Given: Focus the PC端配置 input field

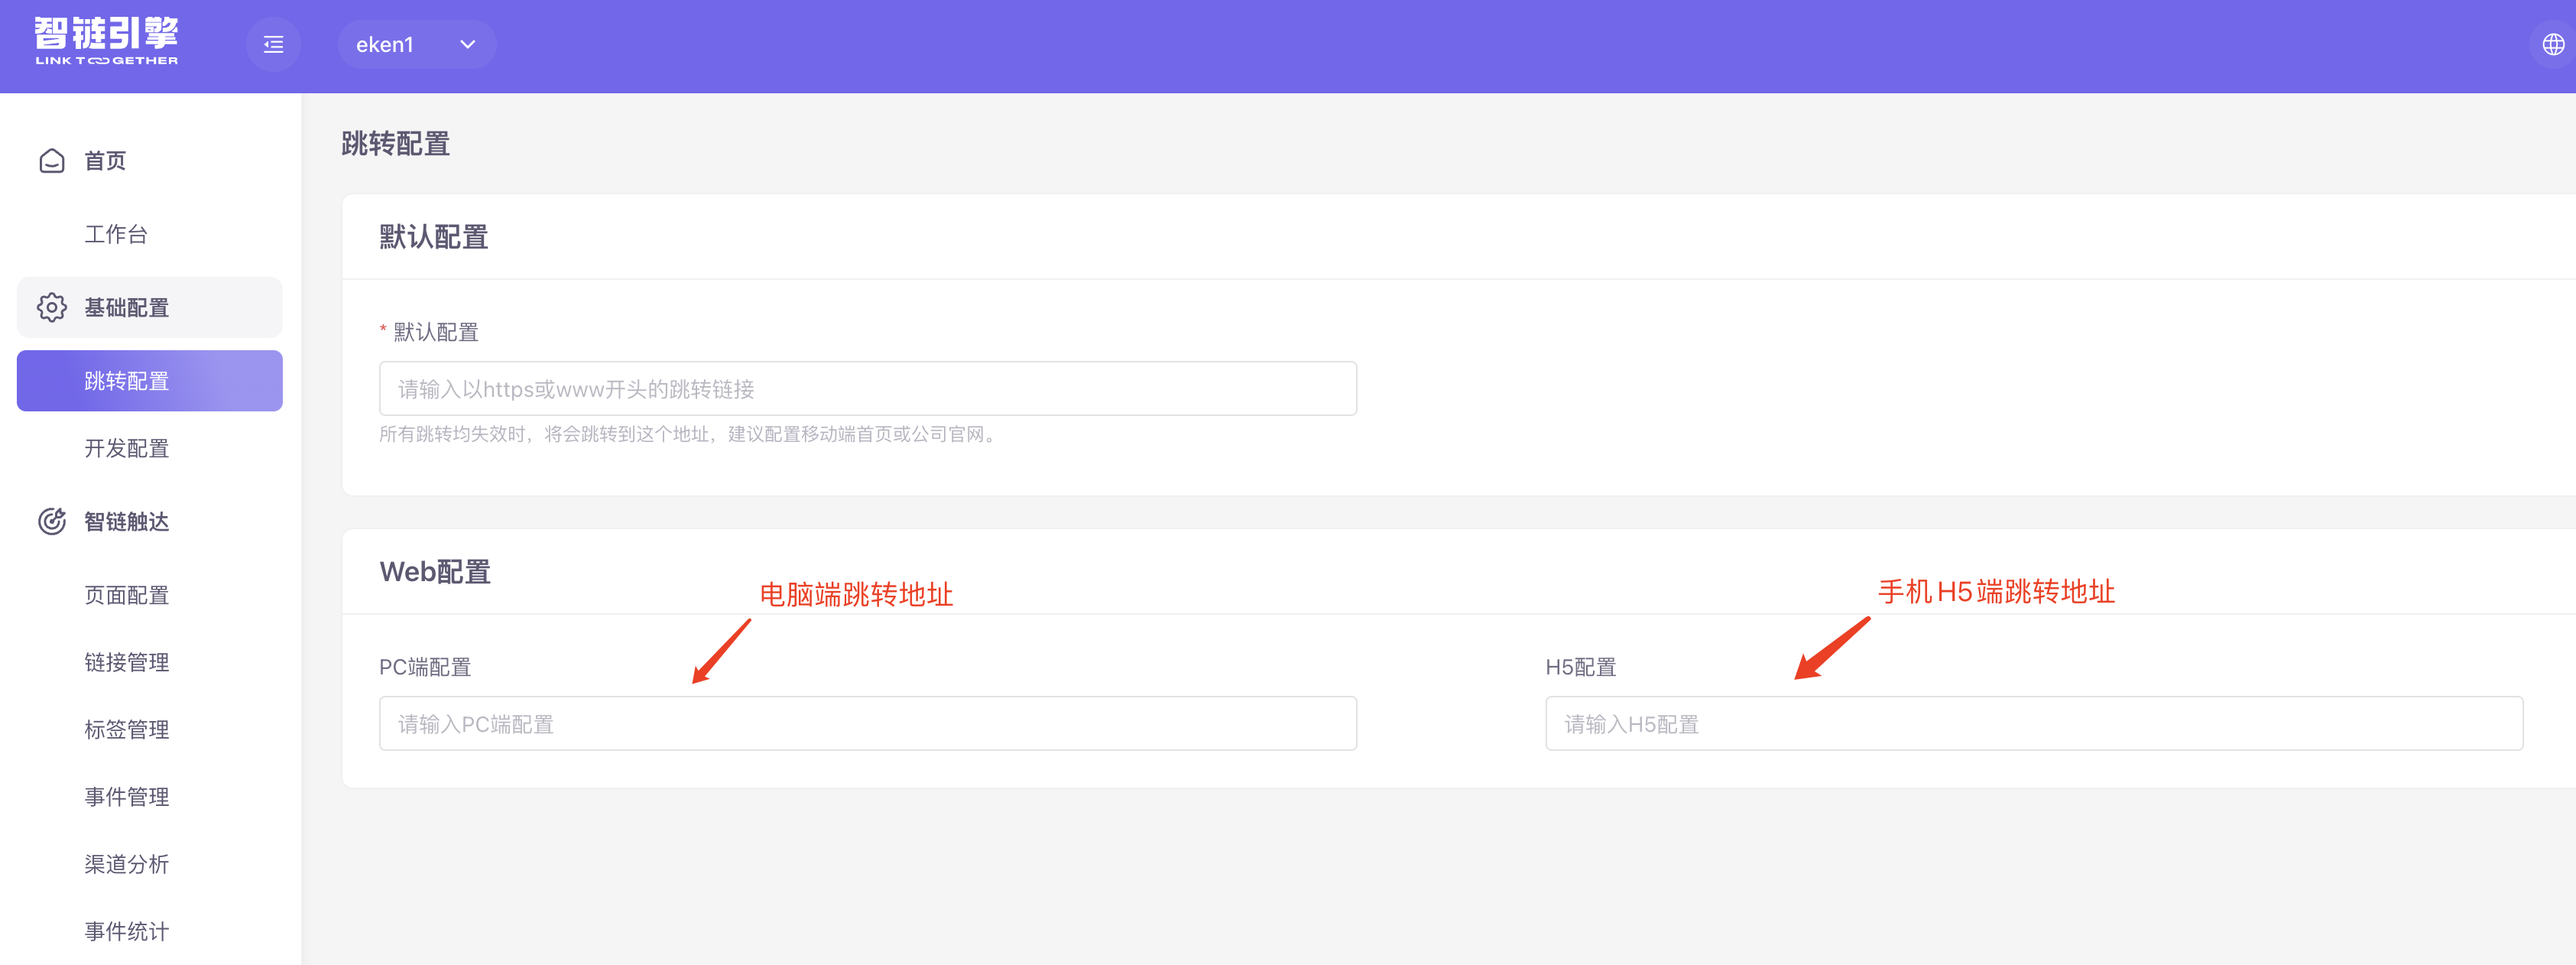Looking at the screenshot, I should (867, 723).
